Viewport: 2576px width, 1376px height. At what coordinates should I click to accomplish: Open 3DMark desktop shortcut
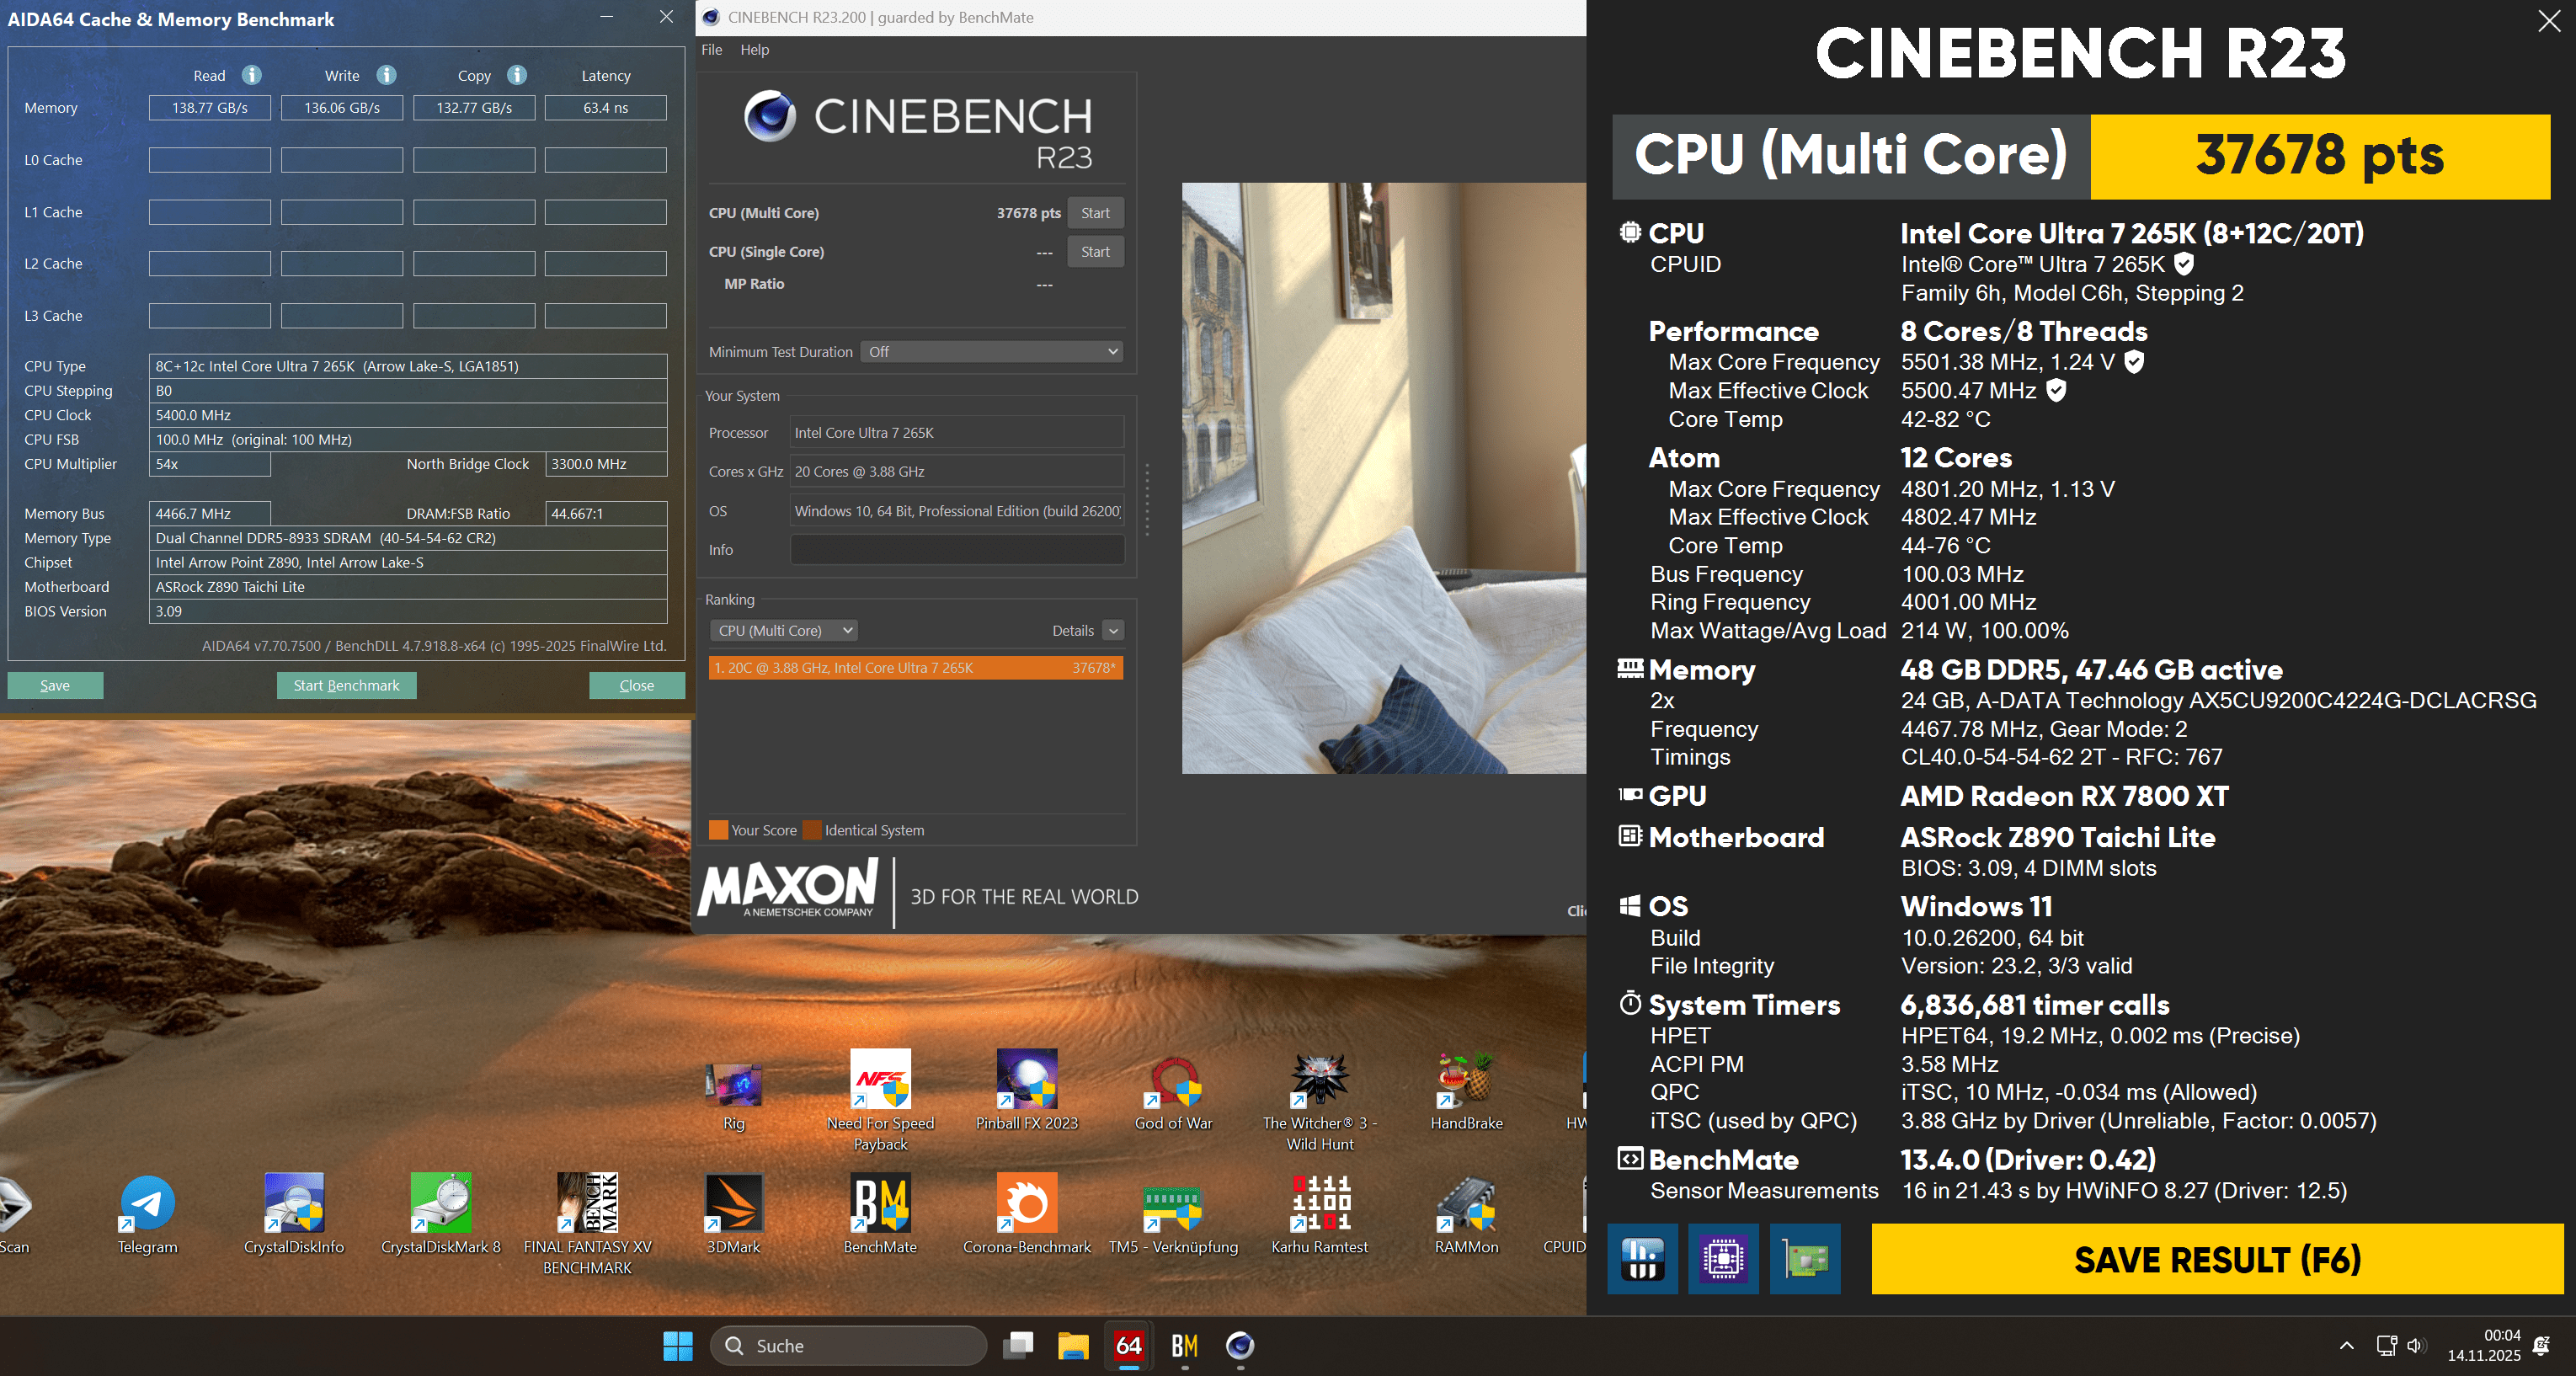pyautogui.click(x=733, y=1204)
